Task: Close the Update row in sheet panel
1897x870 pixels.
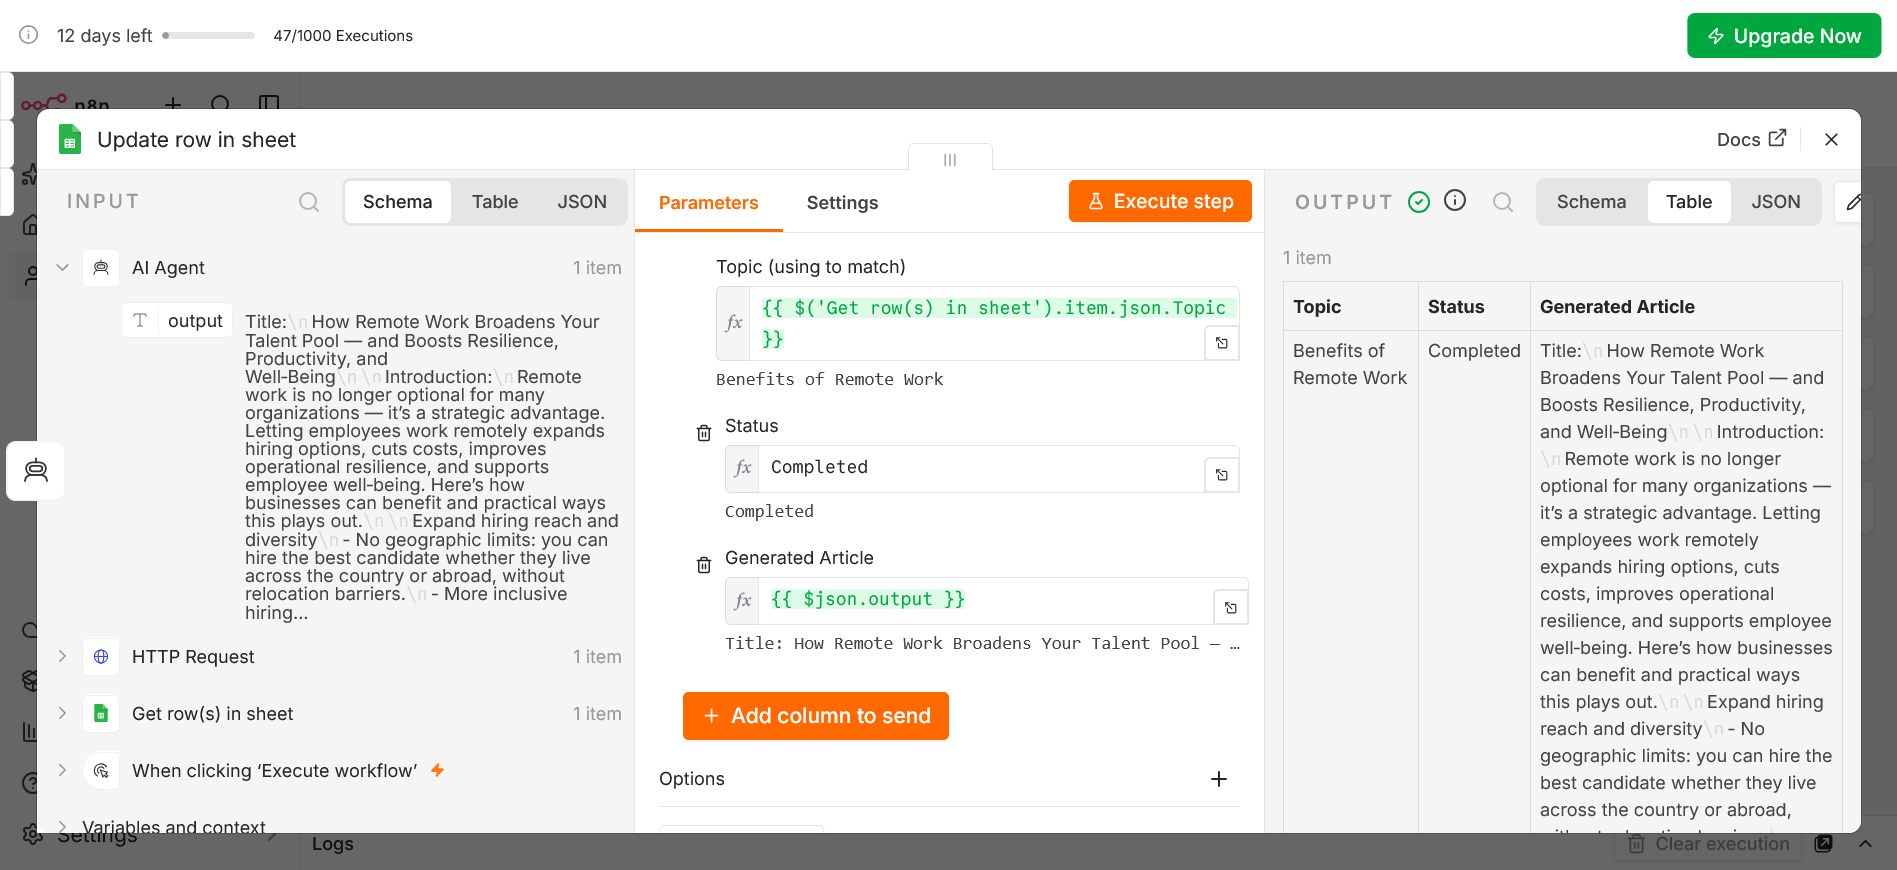Action: coord(1831,140)
